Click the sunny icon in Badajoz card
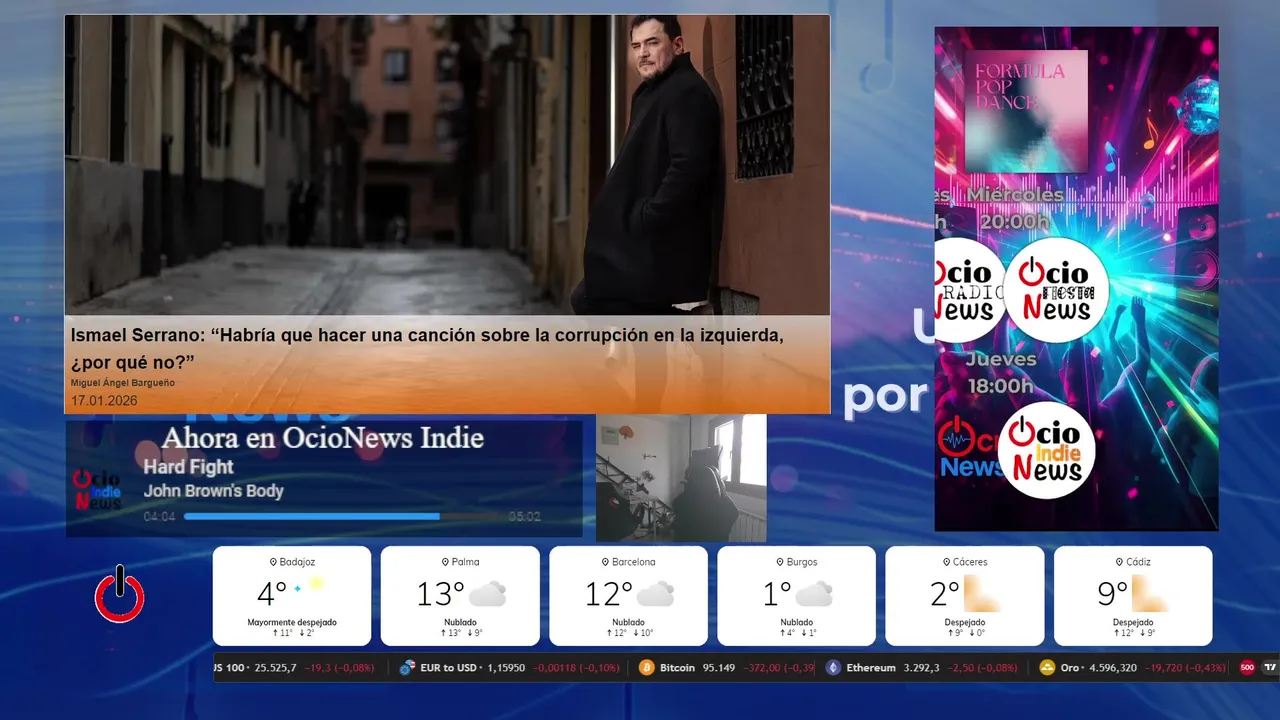 click(x=310, y=586)
